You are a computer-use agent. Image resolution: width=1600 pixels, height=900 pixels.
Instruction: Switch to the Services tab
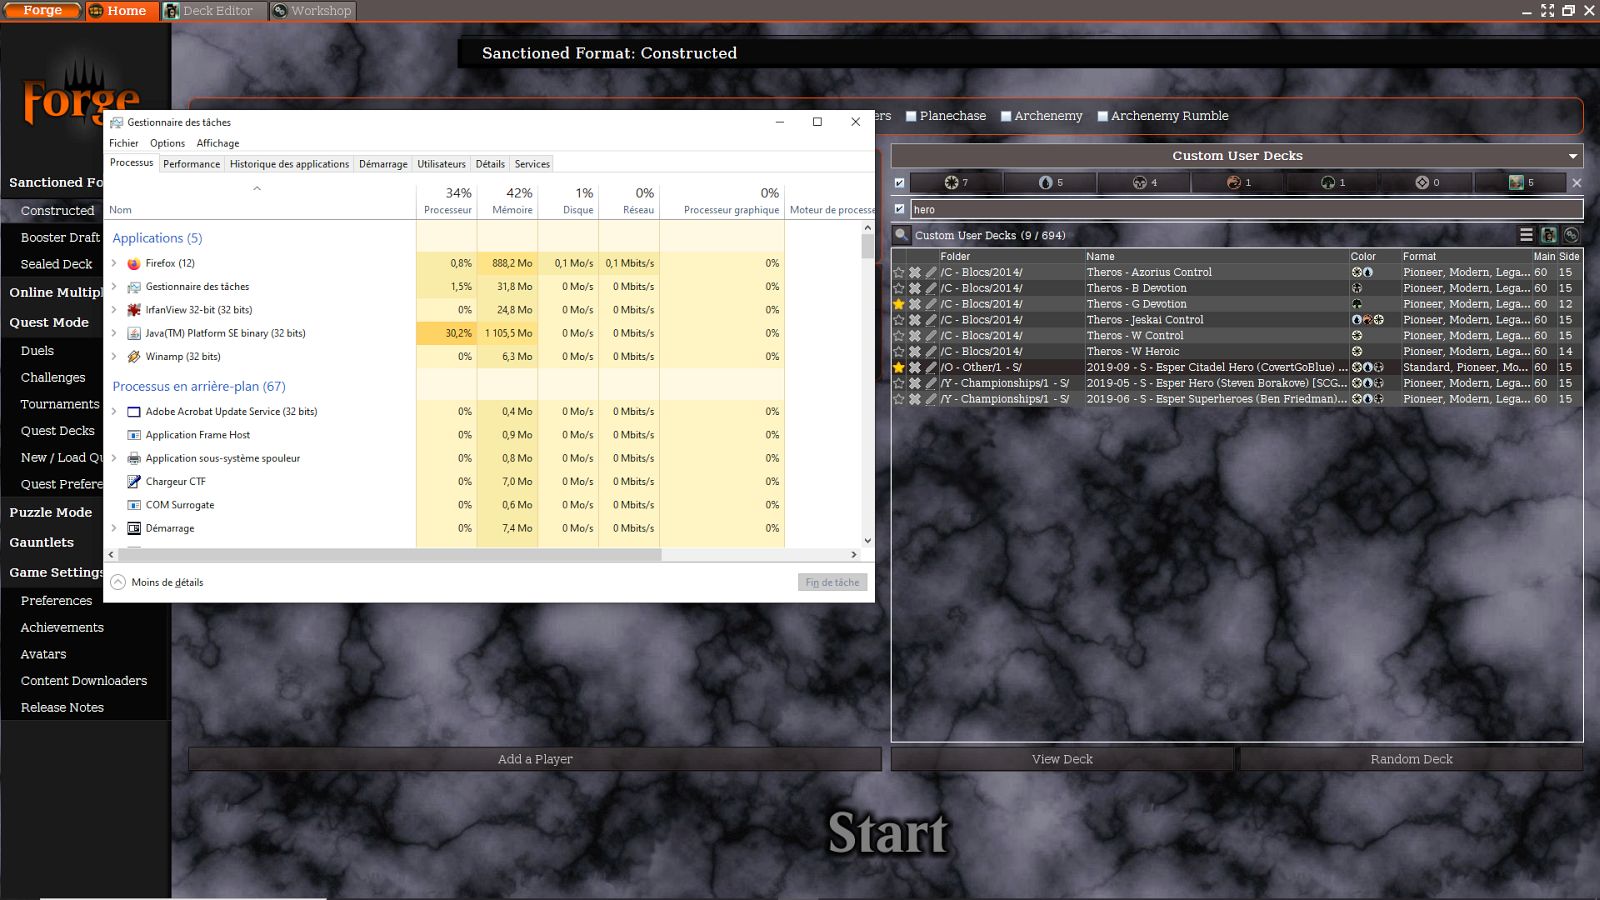click(532, 164)
